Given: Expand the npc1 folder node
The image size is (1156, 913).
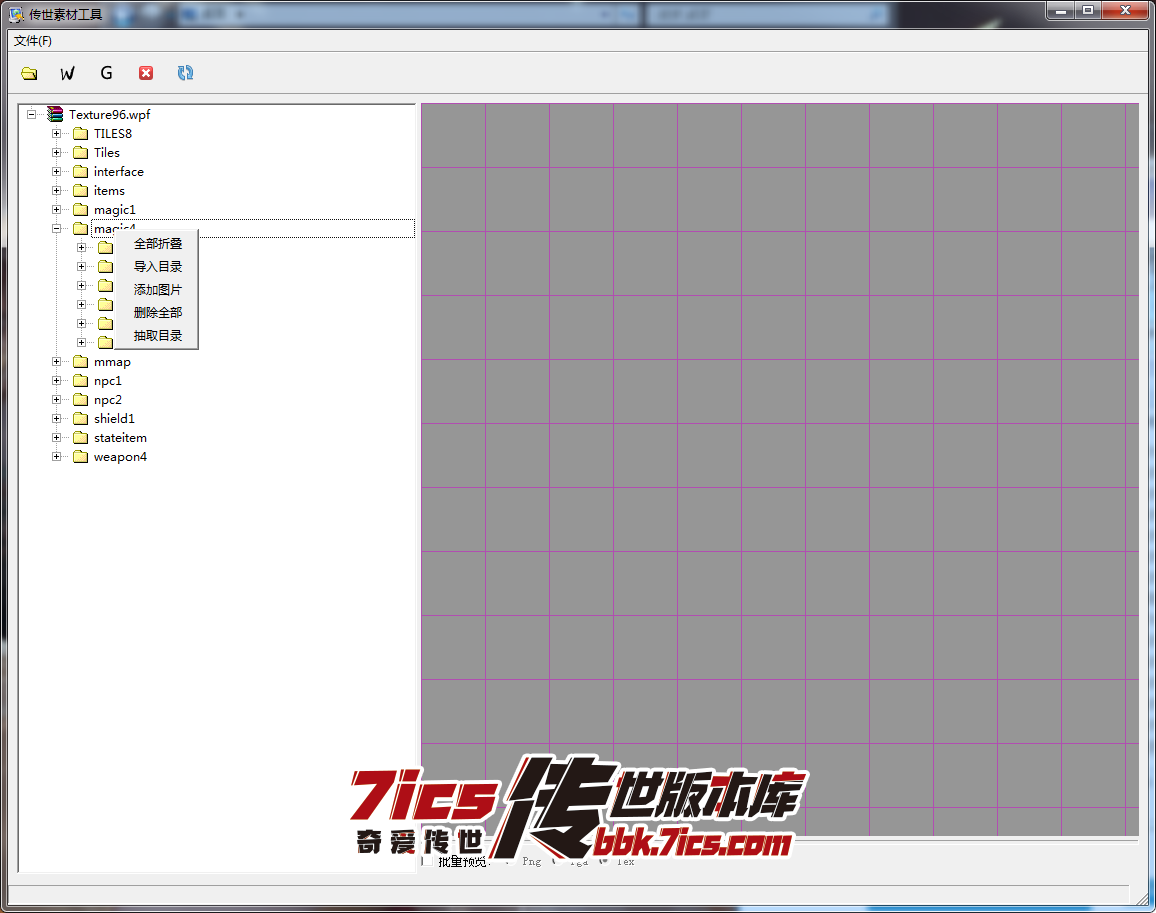Looking at the screenshot, I should [57, 381].
